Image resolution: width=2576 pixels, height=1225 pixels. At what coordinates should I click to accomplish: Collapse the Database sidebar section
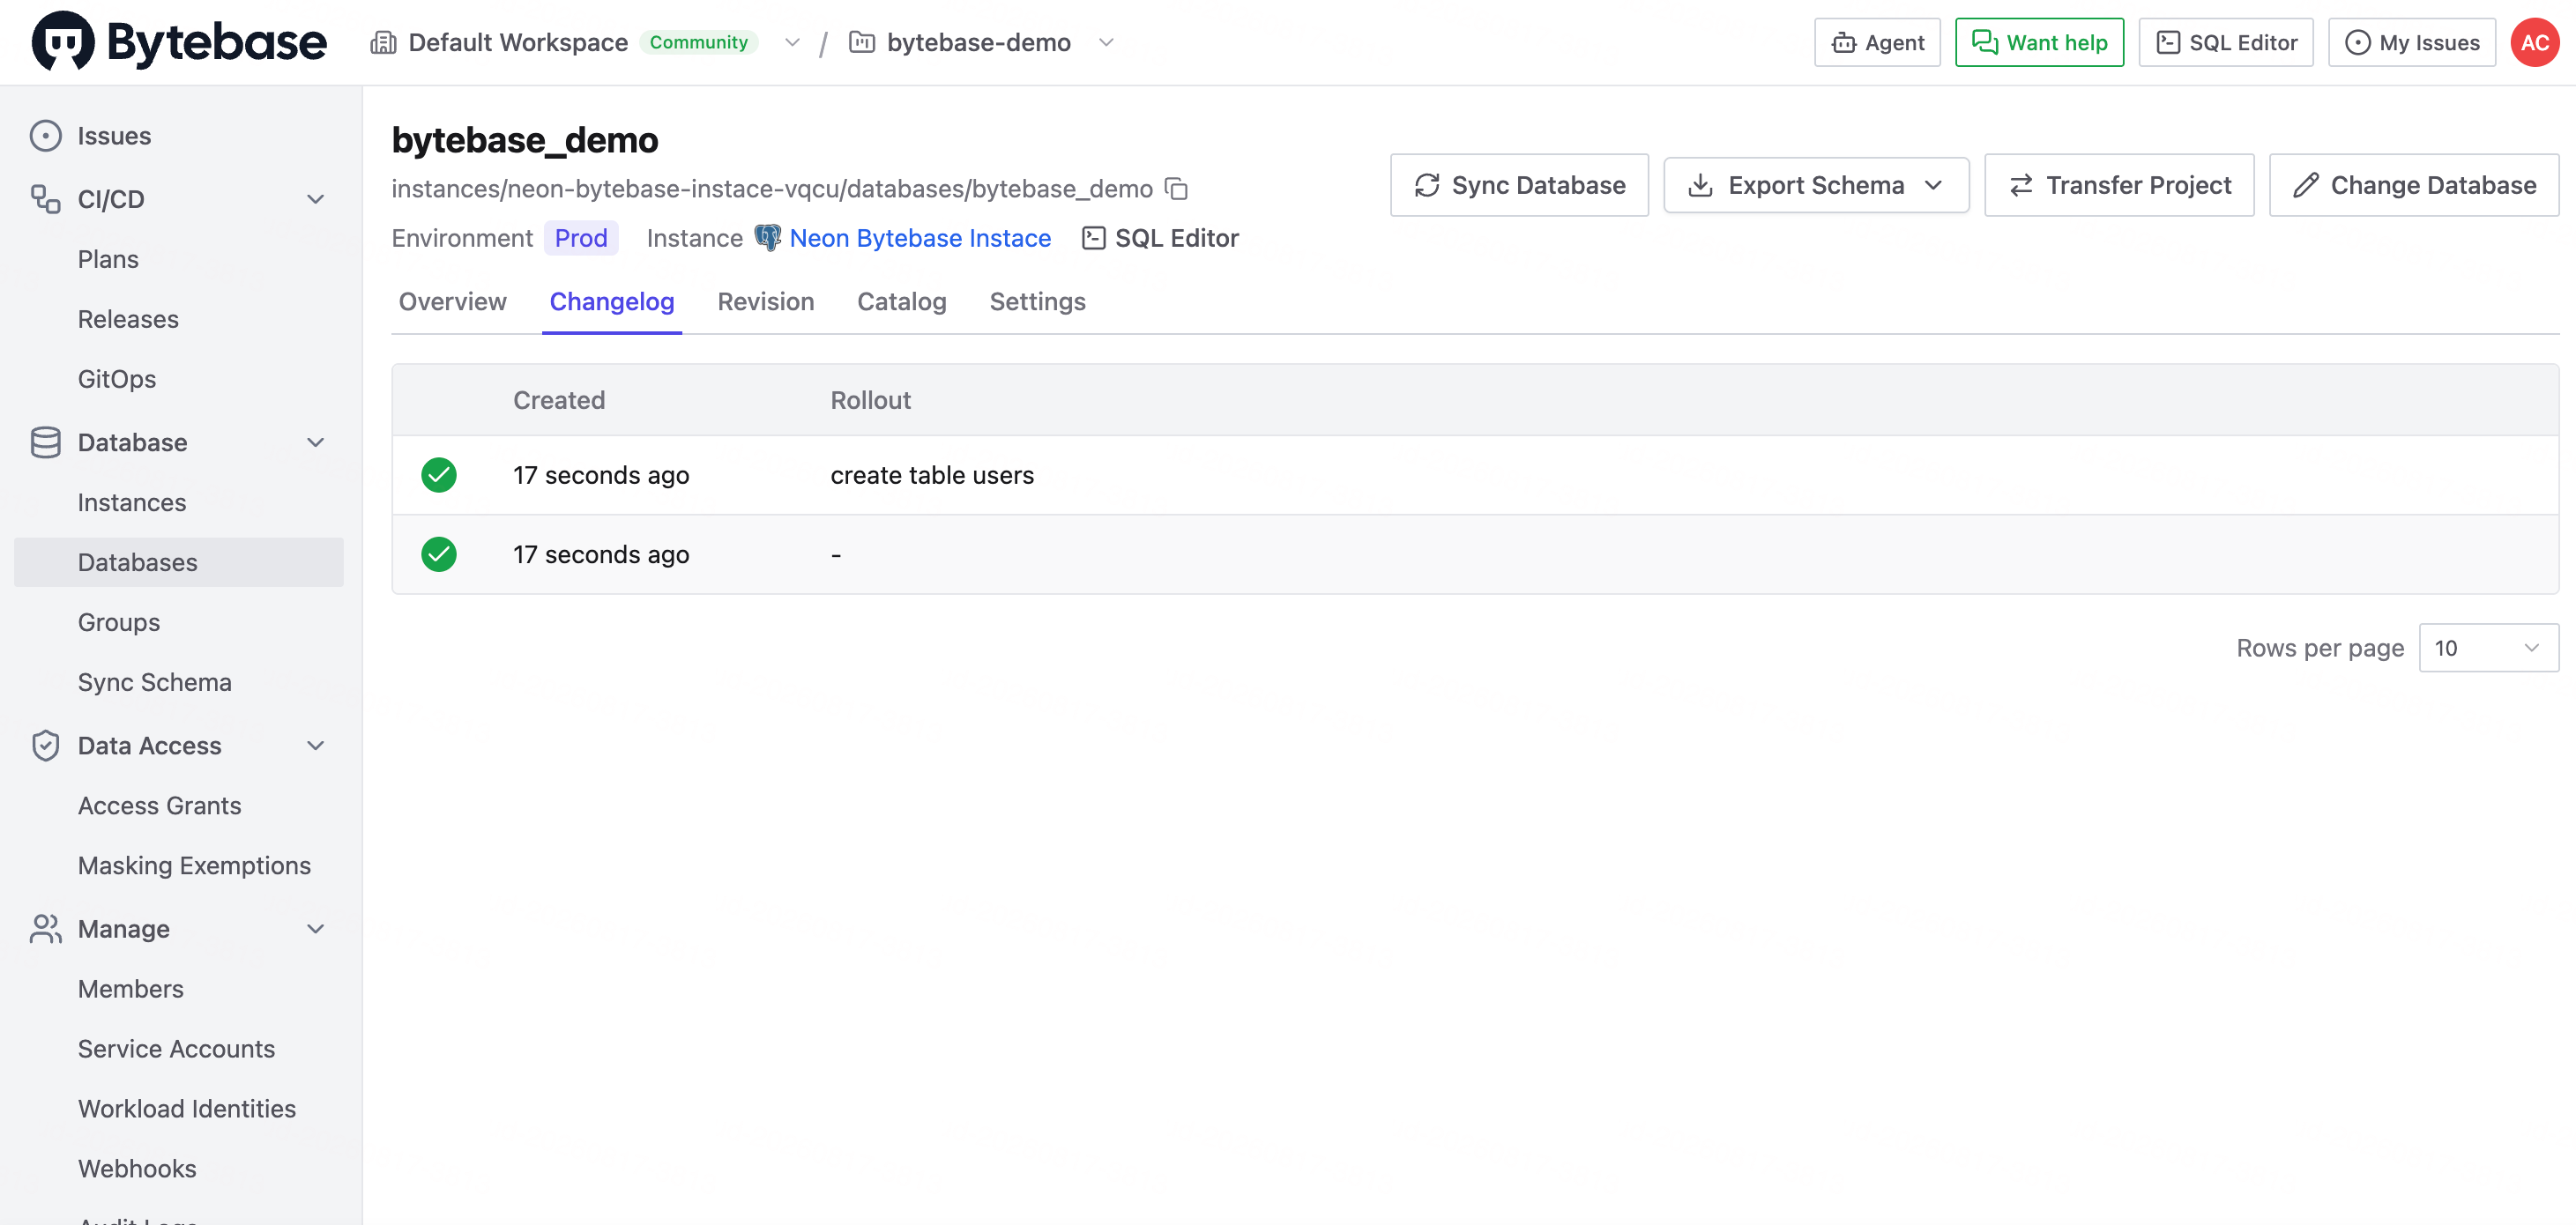[x=316, y=442]
